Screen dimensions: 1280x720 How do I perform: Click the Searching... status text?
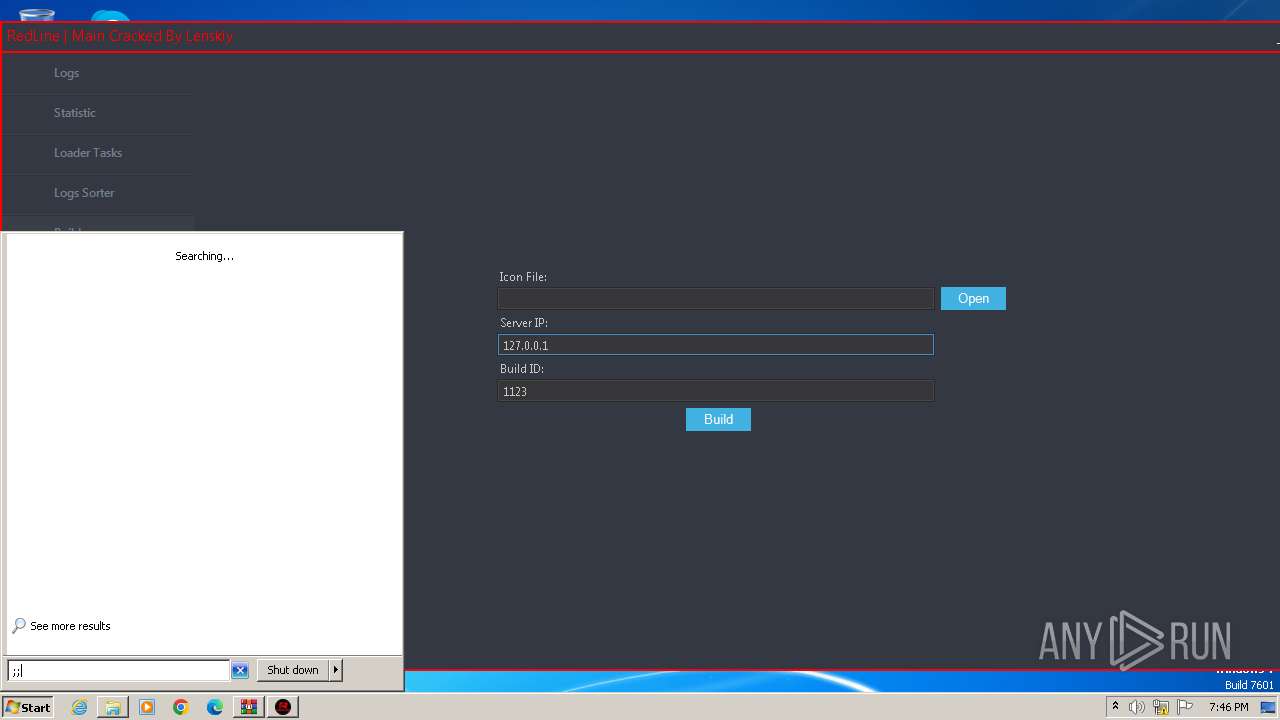pyautogui.click(x=204, y=256)
